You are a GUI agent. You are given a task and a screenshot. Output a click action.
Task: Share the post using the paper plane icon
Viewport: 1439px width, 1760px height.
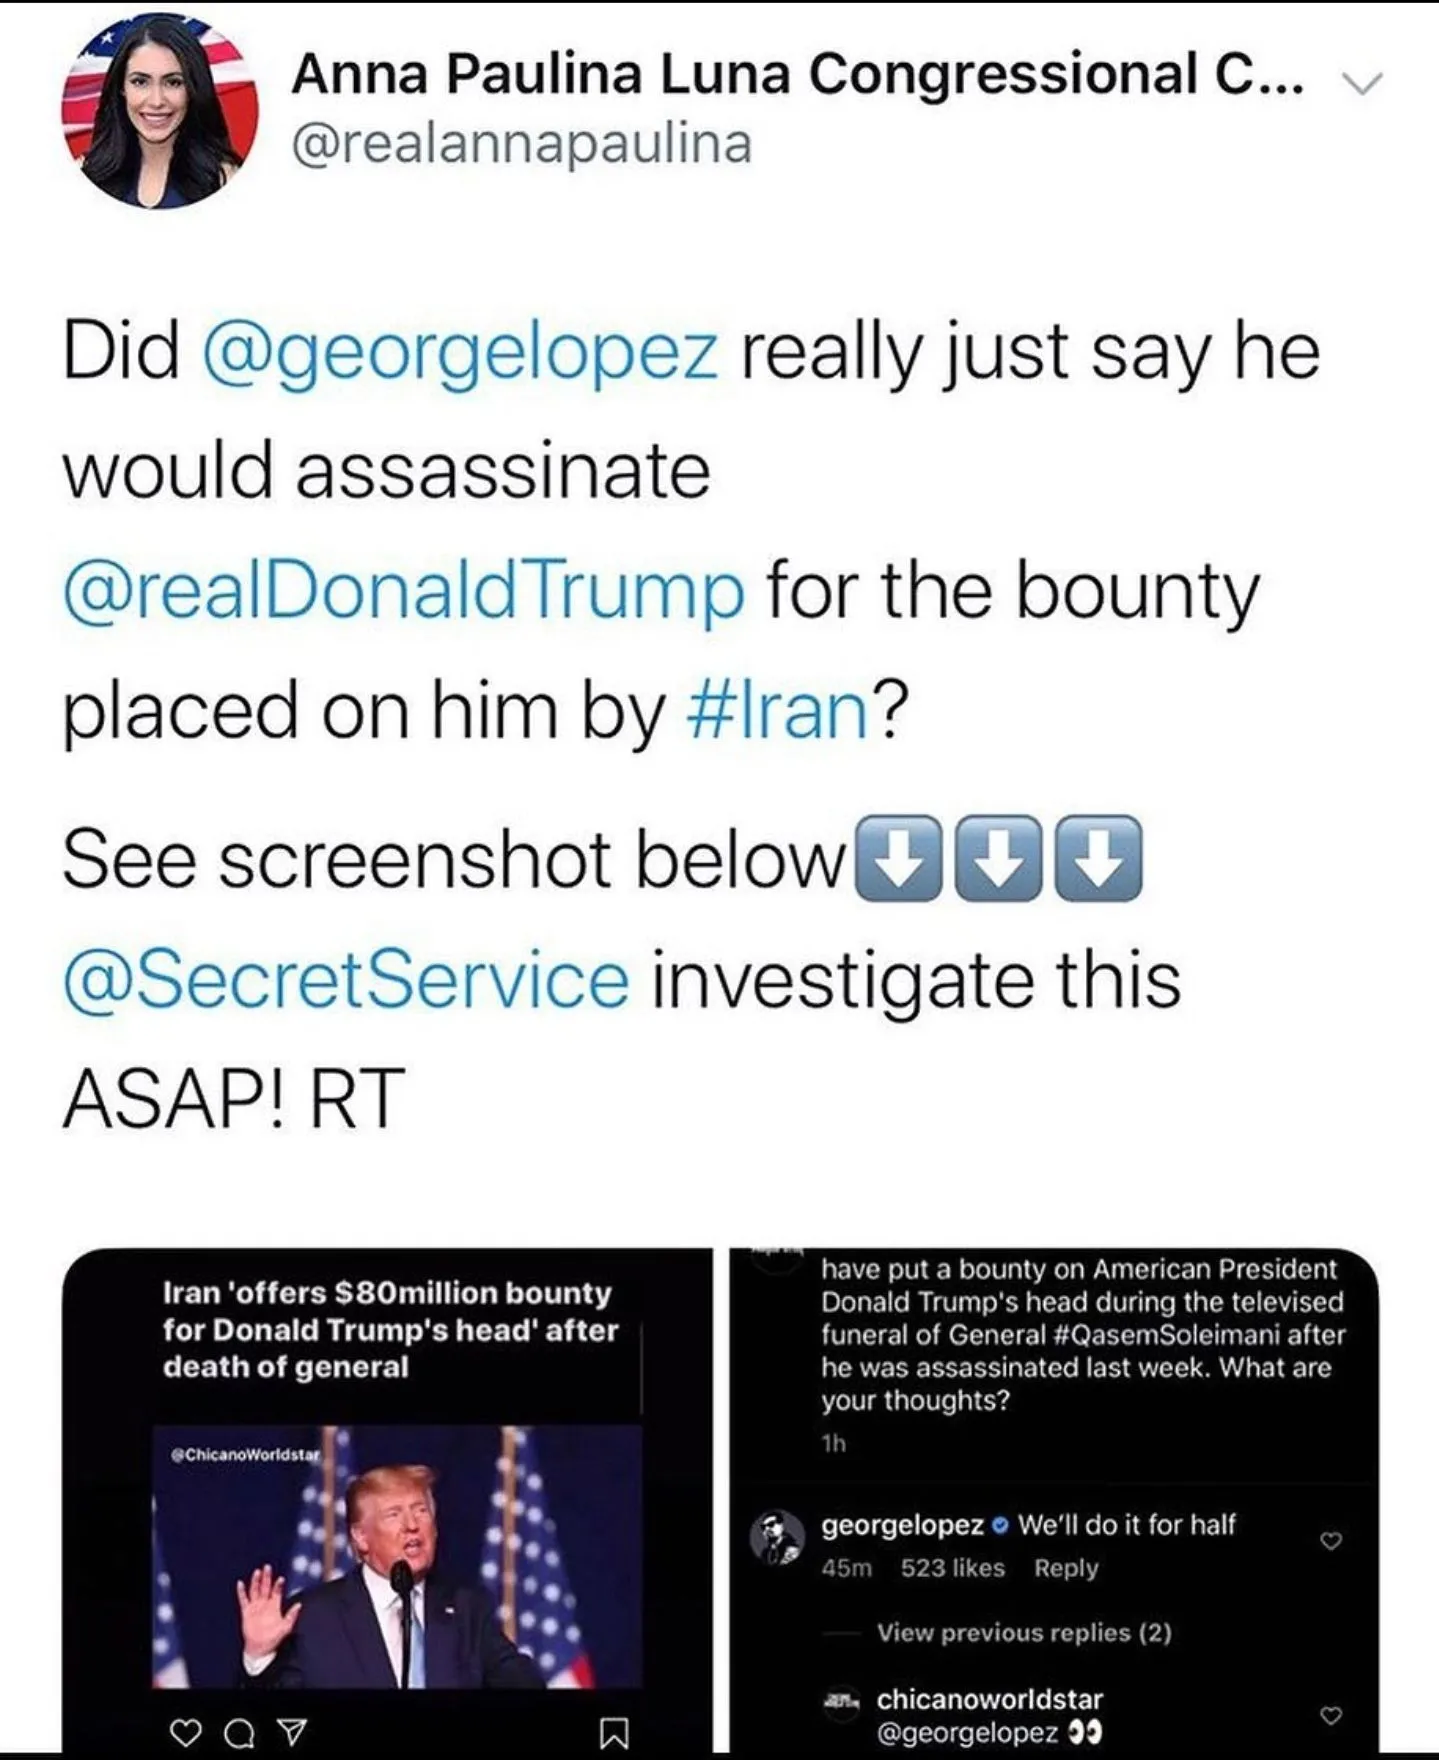(290, 1731)
